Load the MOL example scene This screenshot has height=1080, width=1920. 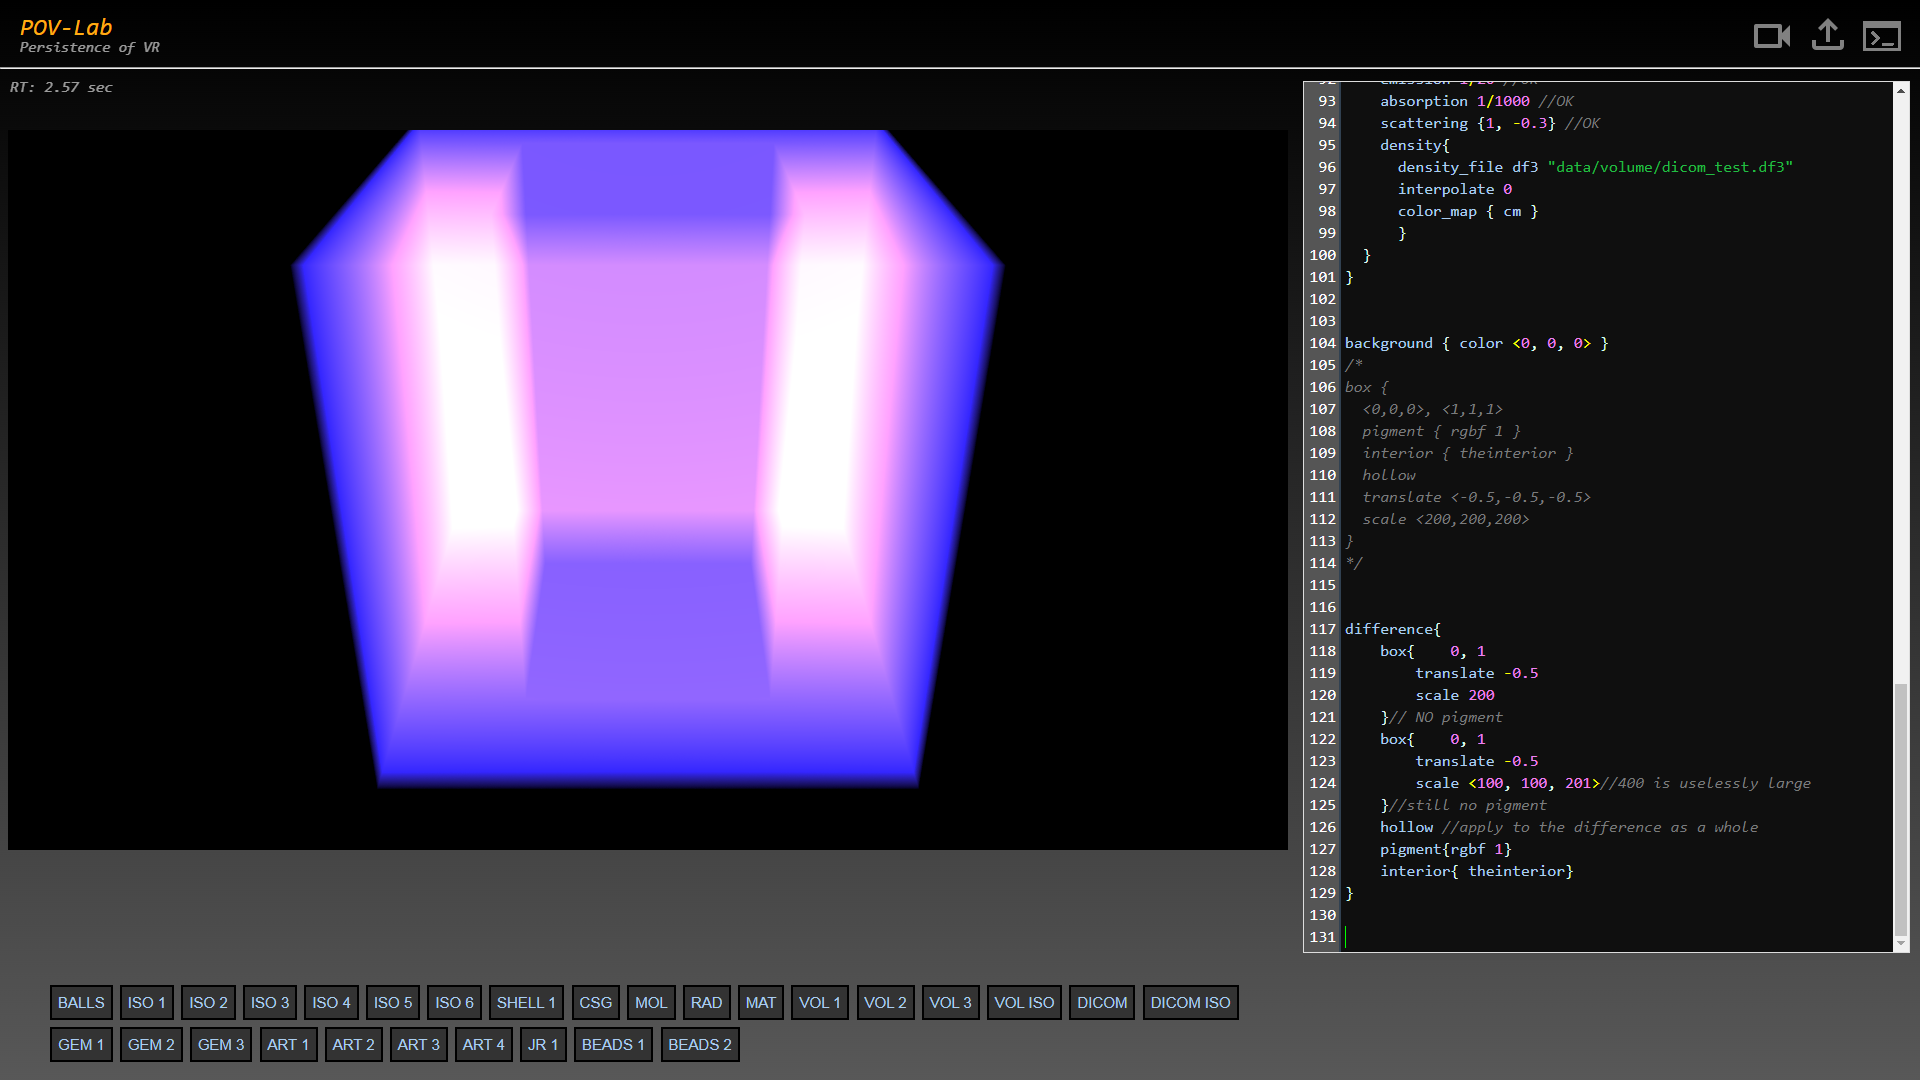(651, 1002)
